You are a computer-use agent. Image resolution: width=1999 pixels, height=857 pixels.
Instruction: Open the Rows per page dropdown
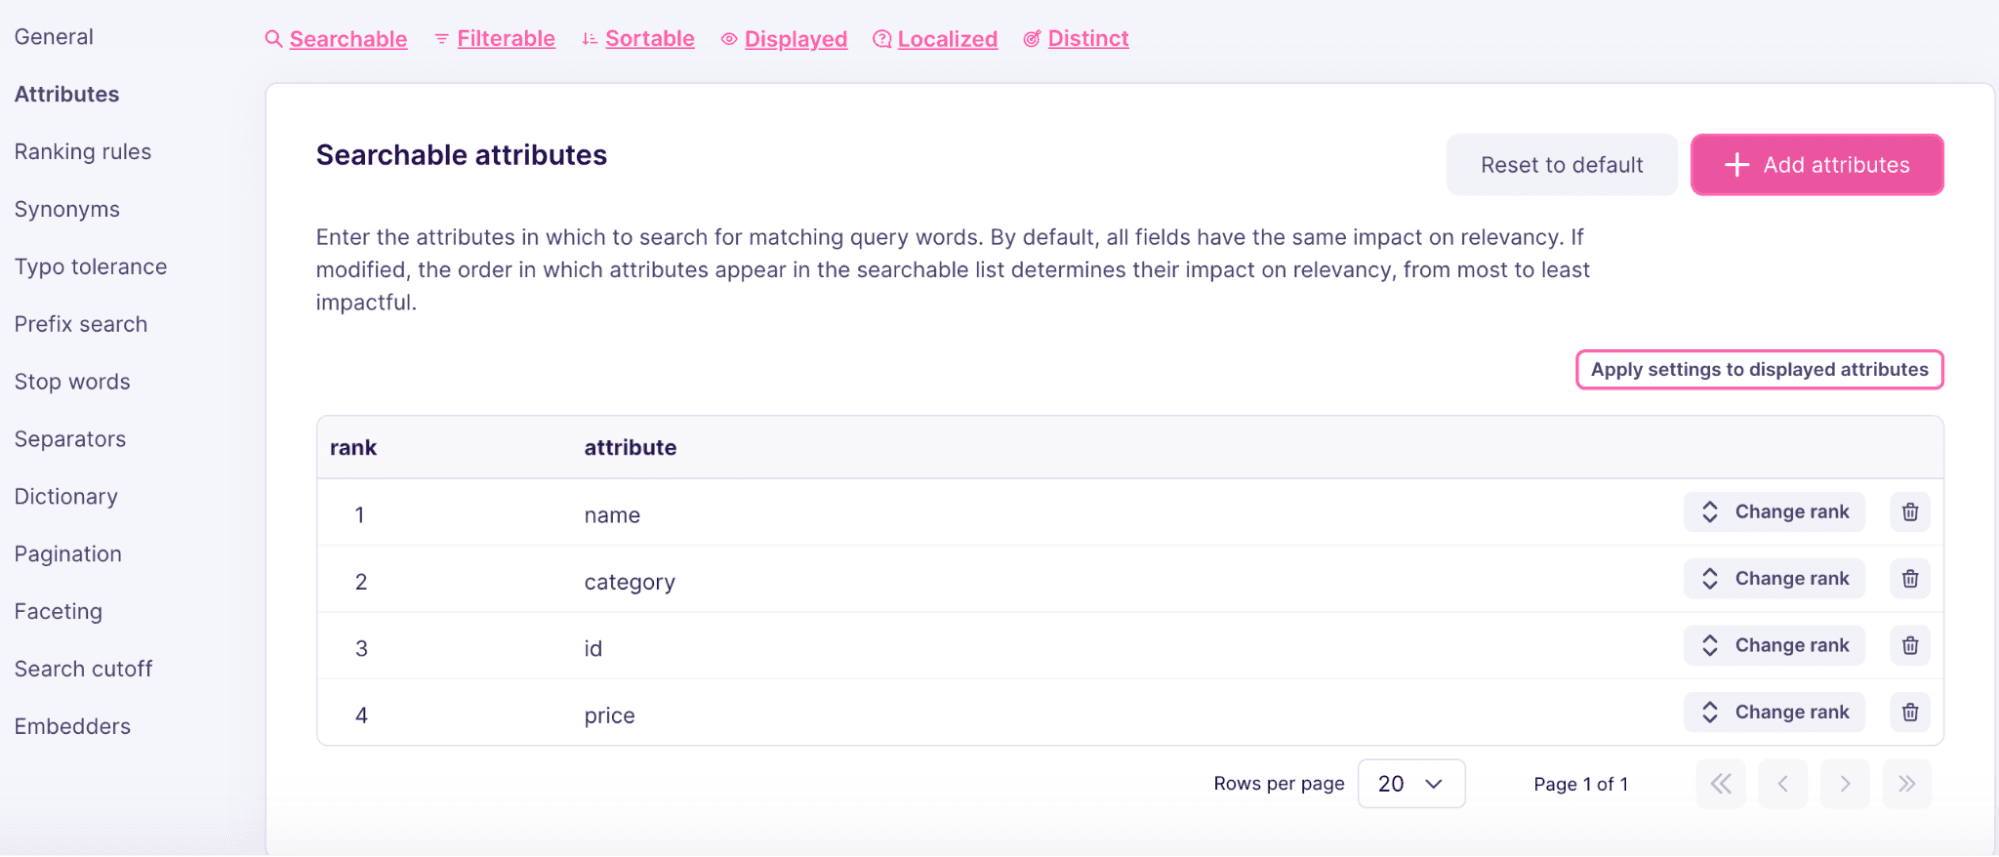tap(1411, 783)
